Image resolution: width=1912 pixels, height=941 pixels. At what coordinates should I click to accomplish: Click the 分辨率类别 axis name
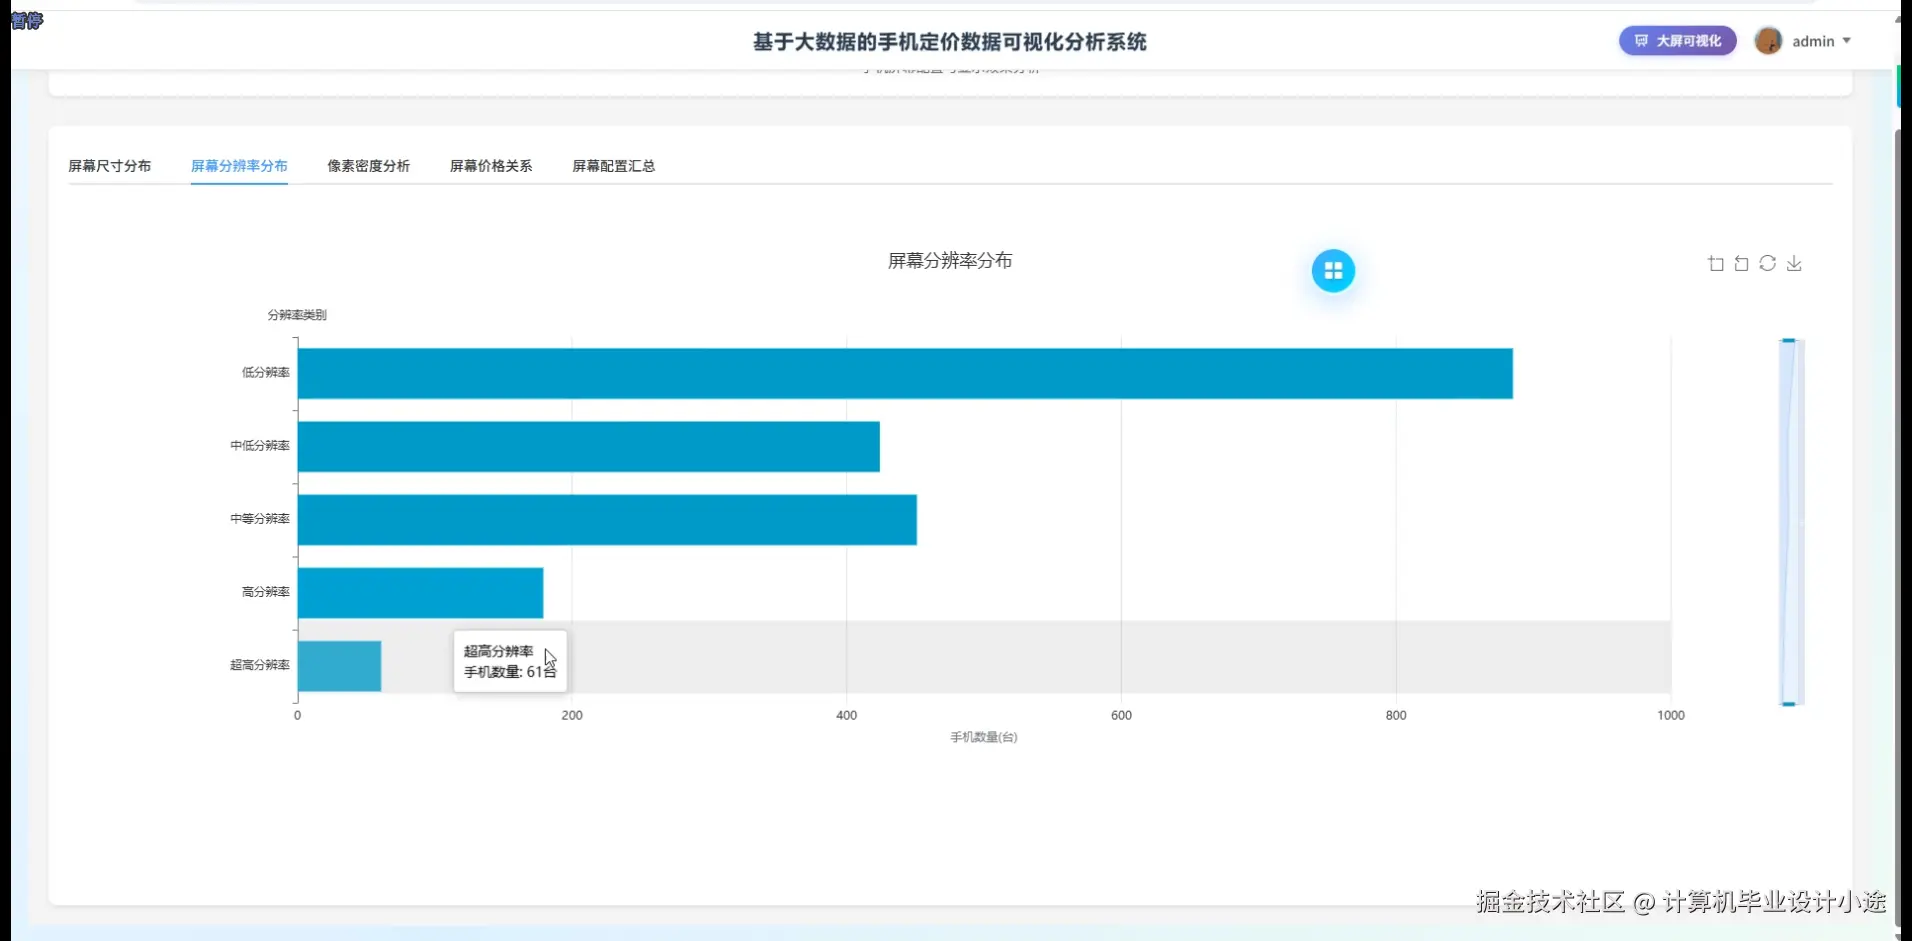pos(297,315)
